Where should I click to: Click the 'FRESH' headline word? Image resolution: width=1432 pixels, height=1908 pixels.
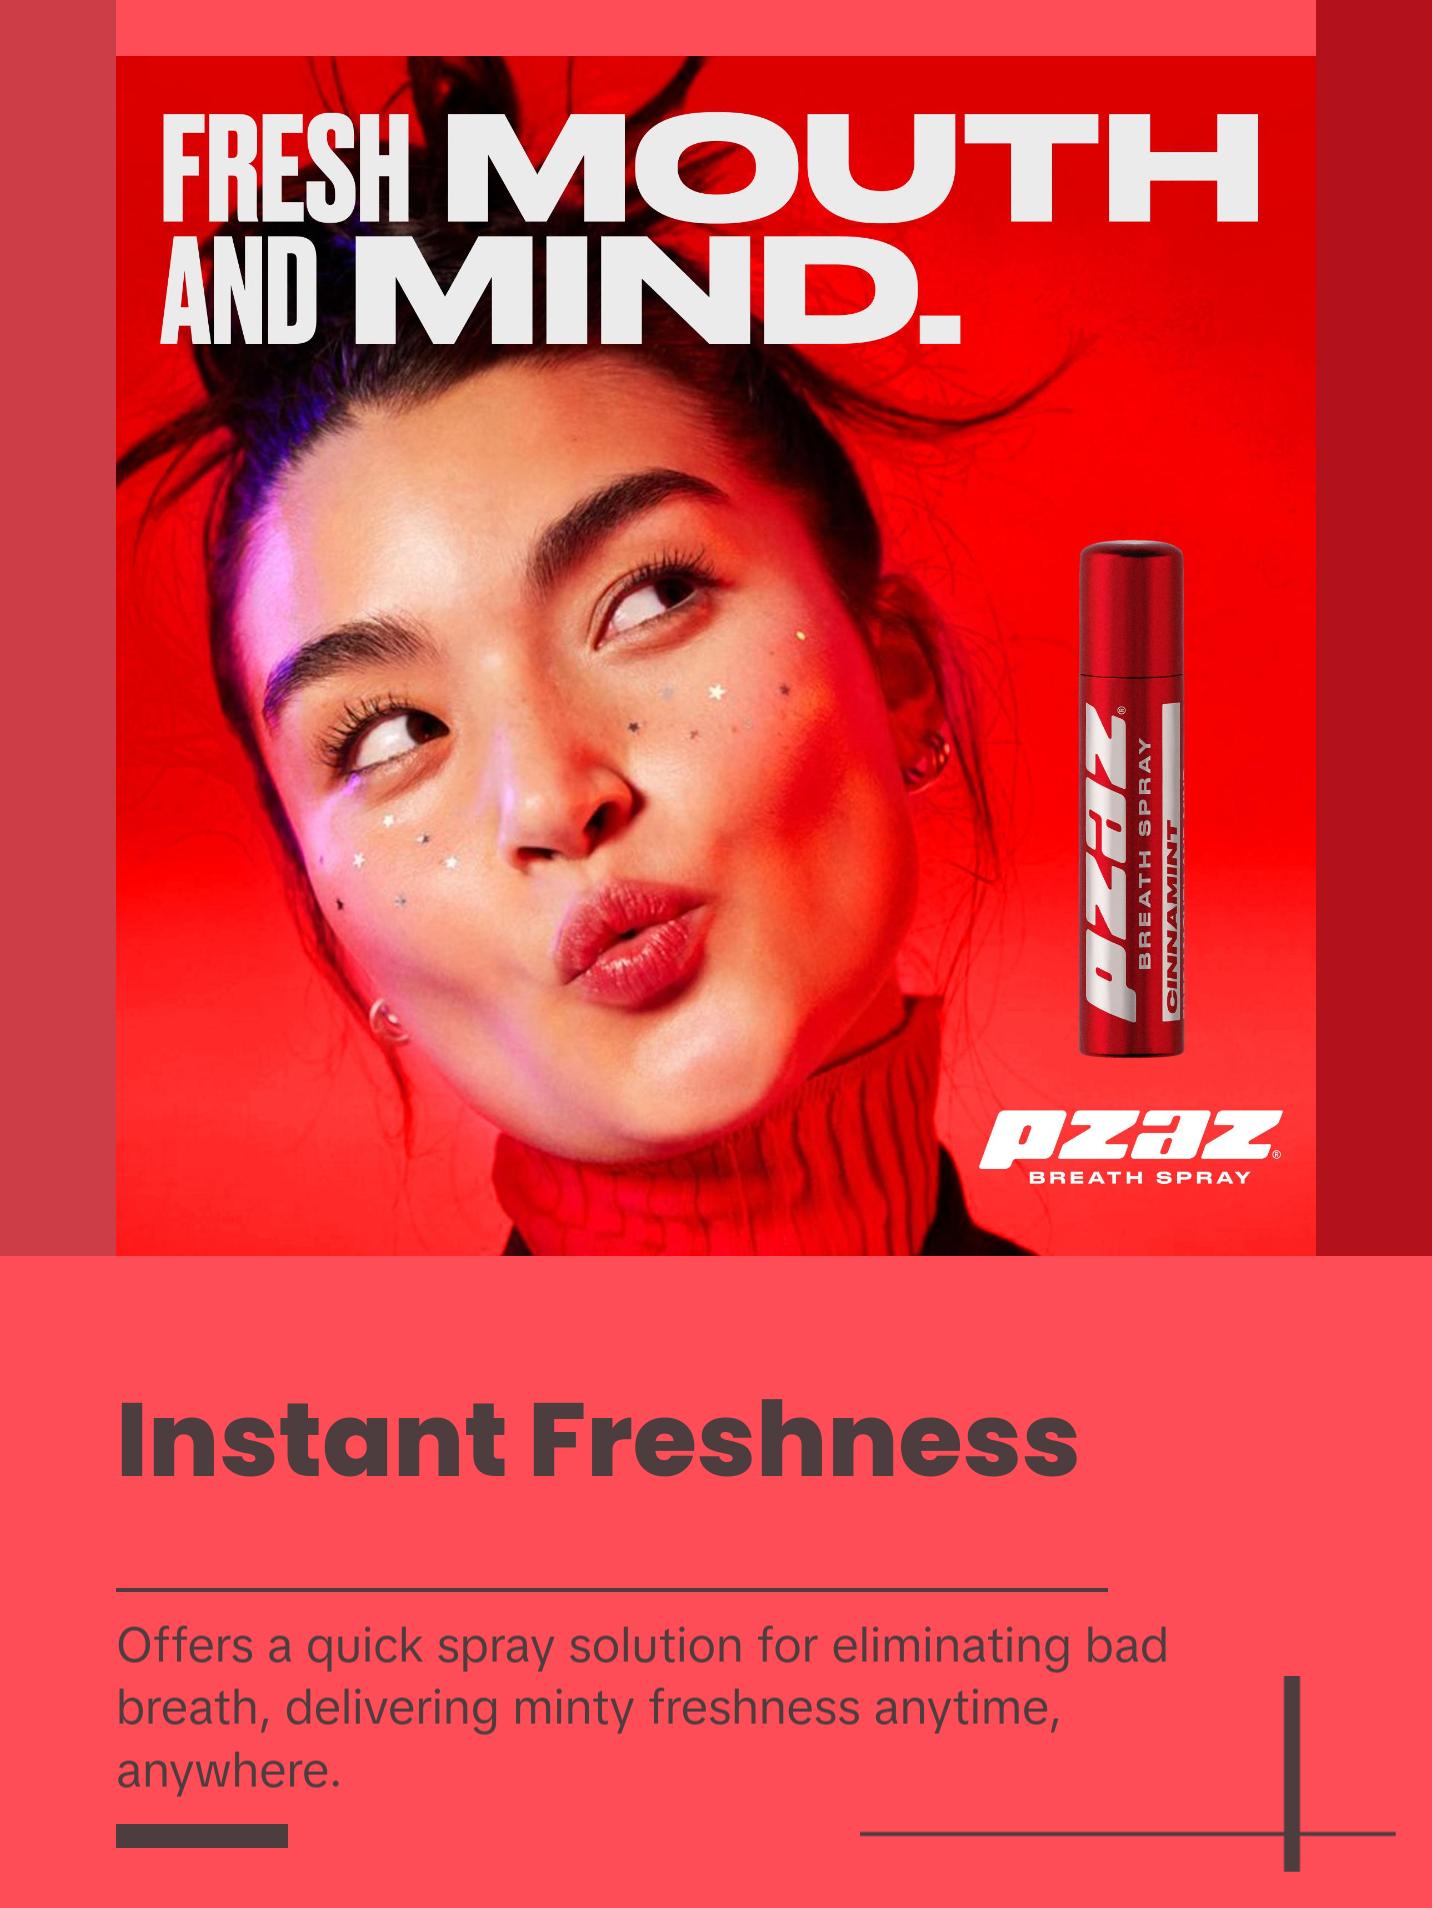(288, 169)
